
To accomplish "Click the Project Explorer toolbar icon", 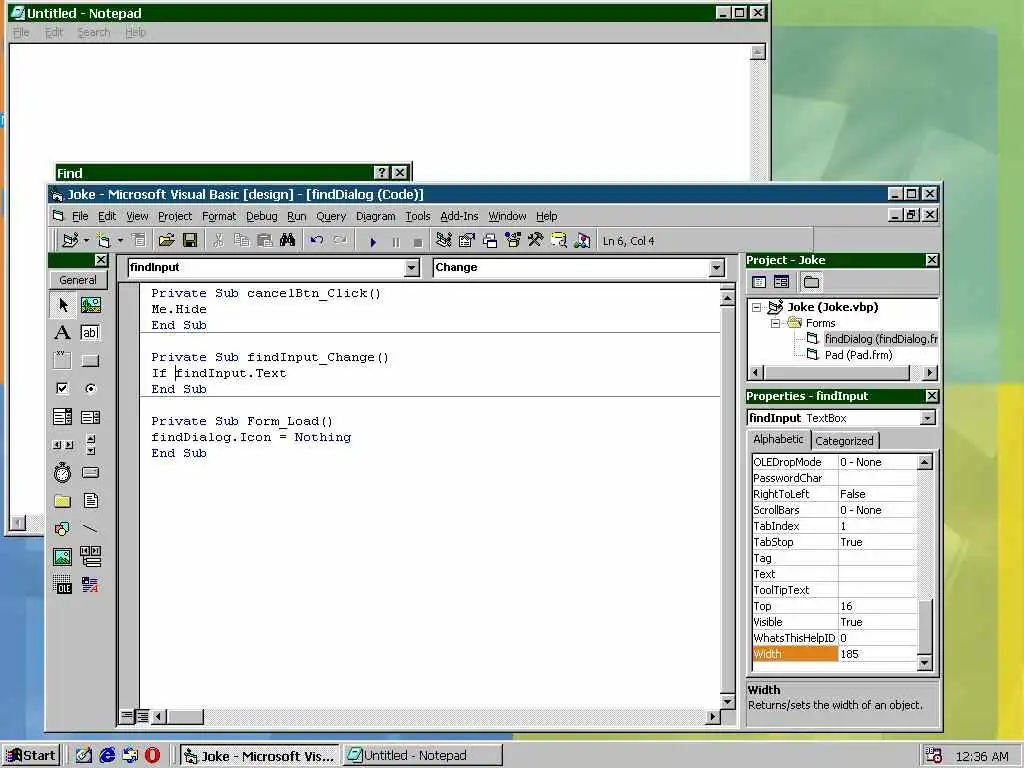I will click(x=444, y=240).
